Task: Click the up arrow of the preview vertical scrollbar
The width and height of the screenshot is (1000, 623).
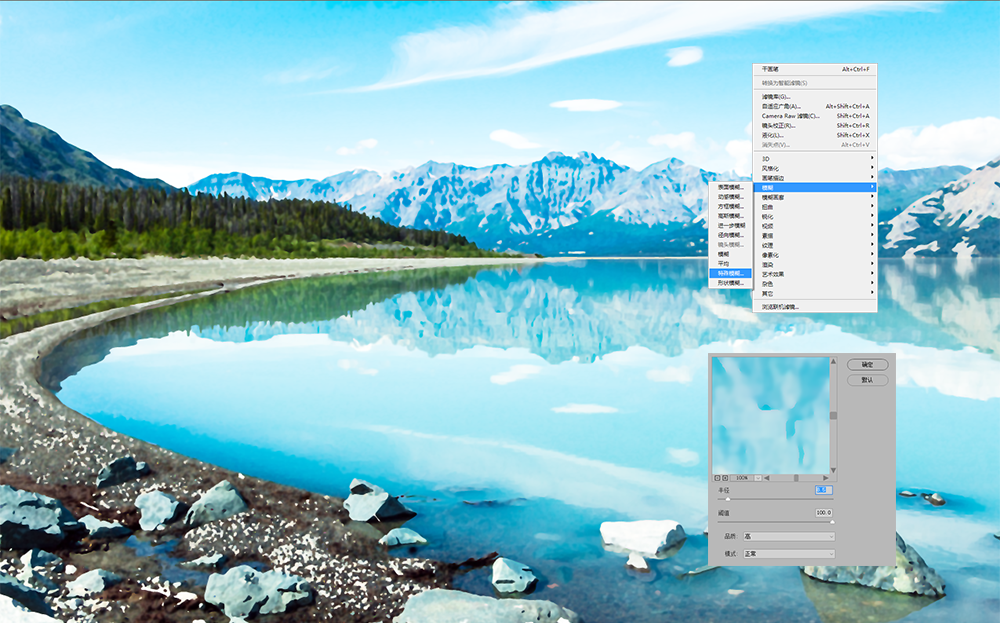Action: [x=833, y=361]
